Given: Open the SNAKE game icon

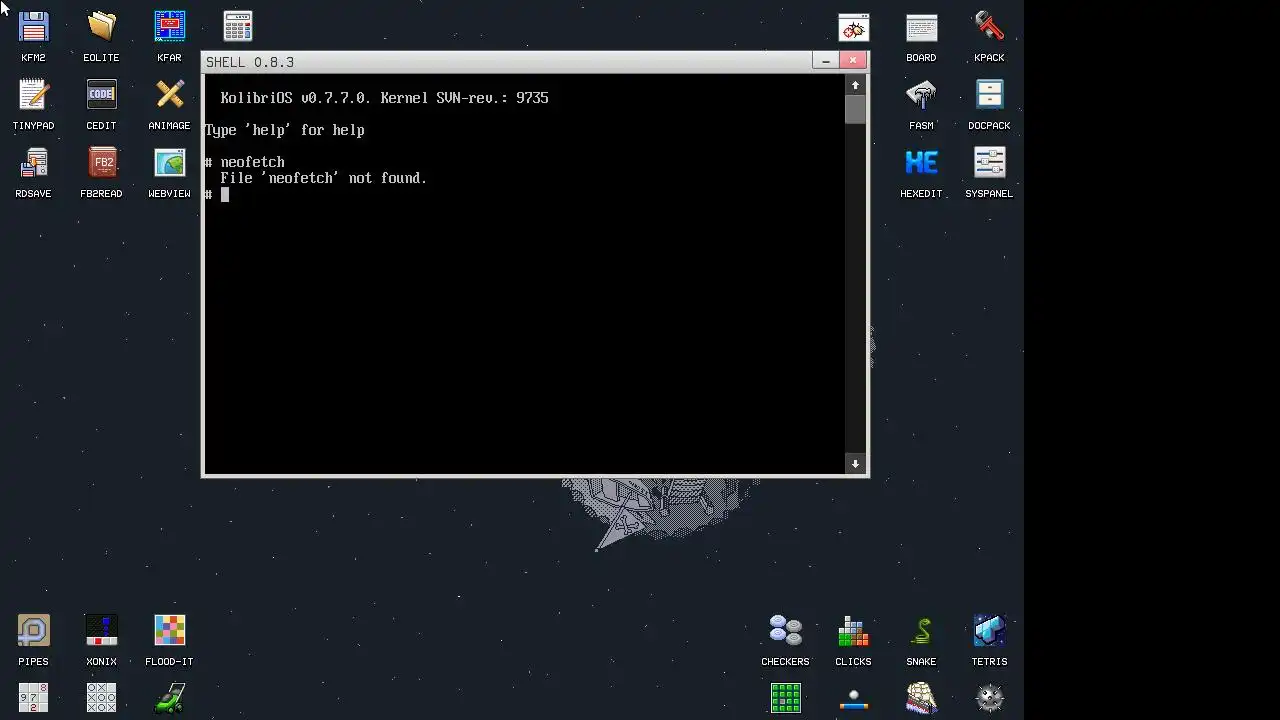Looking at the screenshot, I should click(x=921, y=631).
